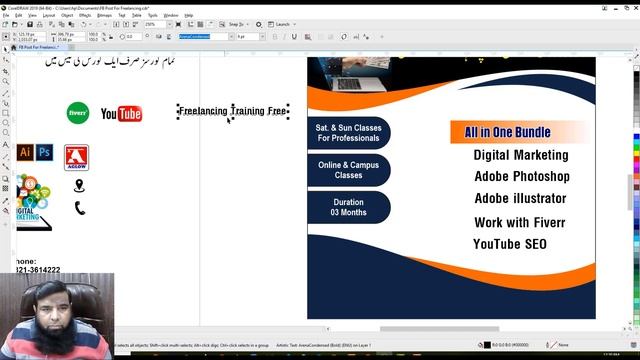This screenshot has width=640, height=360.
Task: Select the Interactive Fill tool
Action: coord(5,211)
